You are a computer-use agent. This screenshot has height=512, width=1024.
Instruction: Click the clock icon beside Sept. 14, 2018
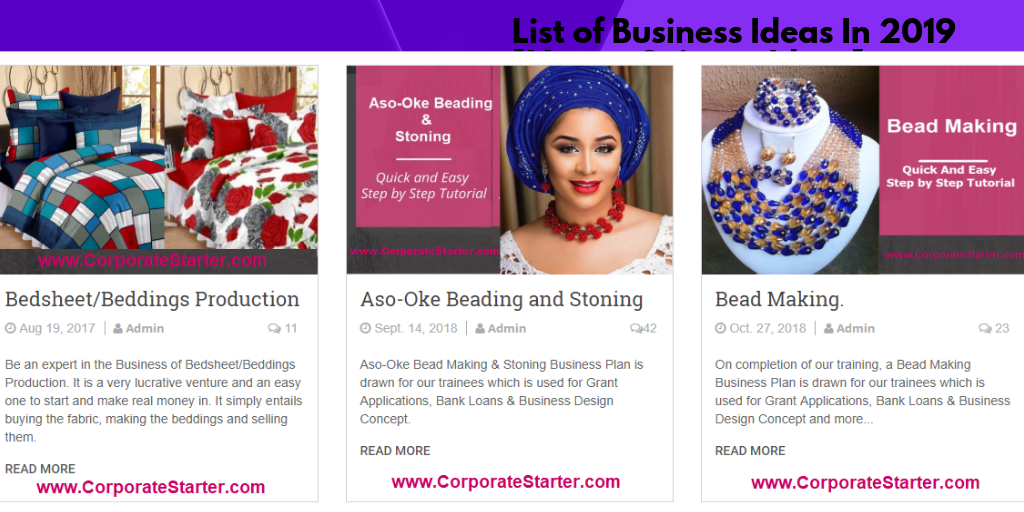coord(366,328)
